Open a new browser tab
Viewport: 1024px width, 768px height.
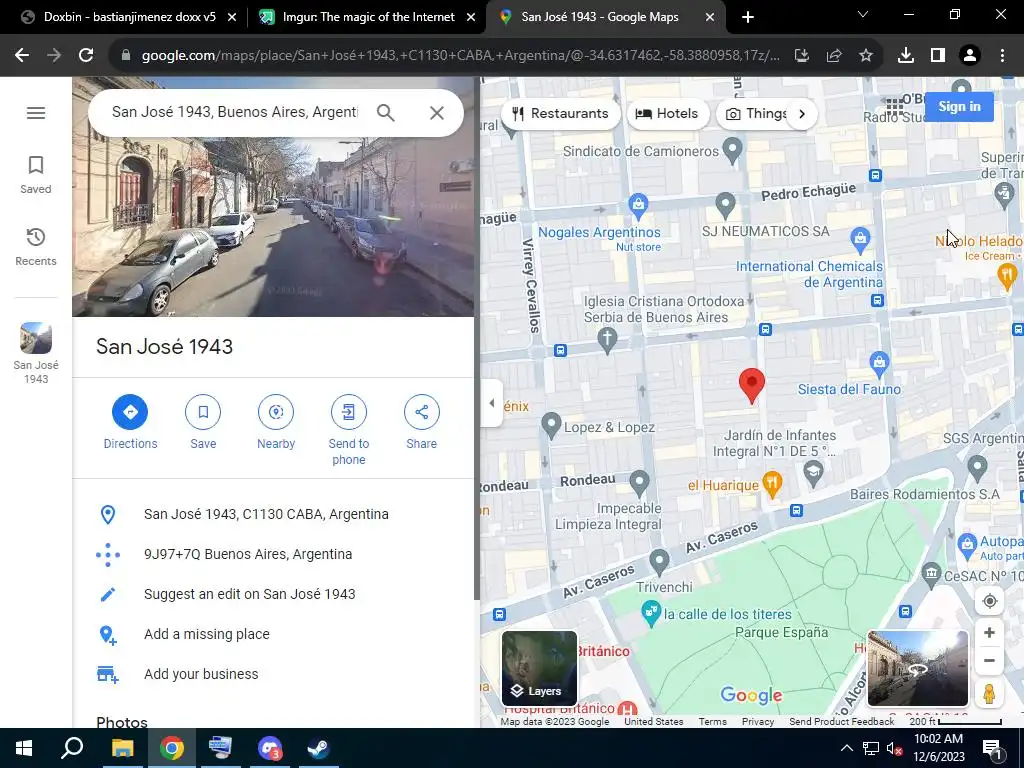coord(748,17)
